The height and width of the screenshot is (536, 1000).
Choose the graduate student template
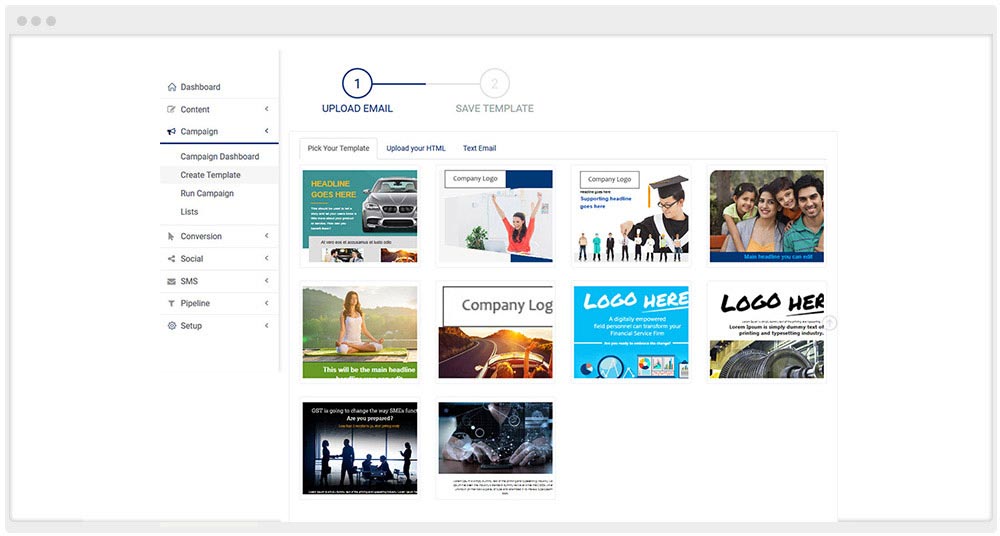pyautogui.click(x=631, y=216)
